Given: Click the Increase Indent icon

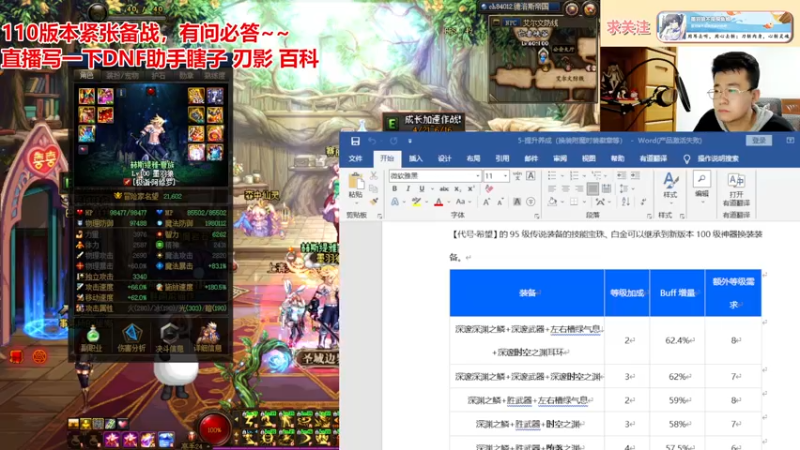Looking at the screenshot, I should tap(635, 176).
